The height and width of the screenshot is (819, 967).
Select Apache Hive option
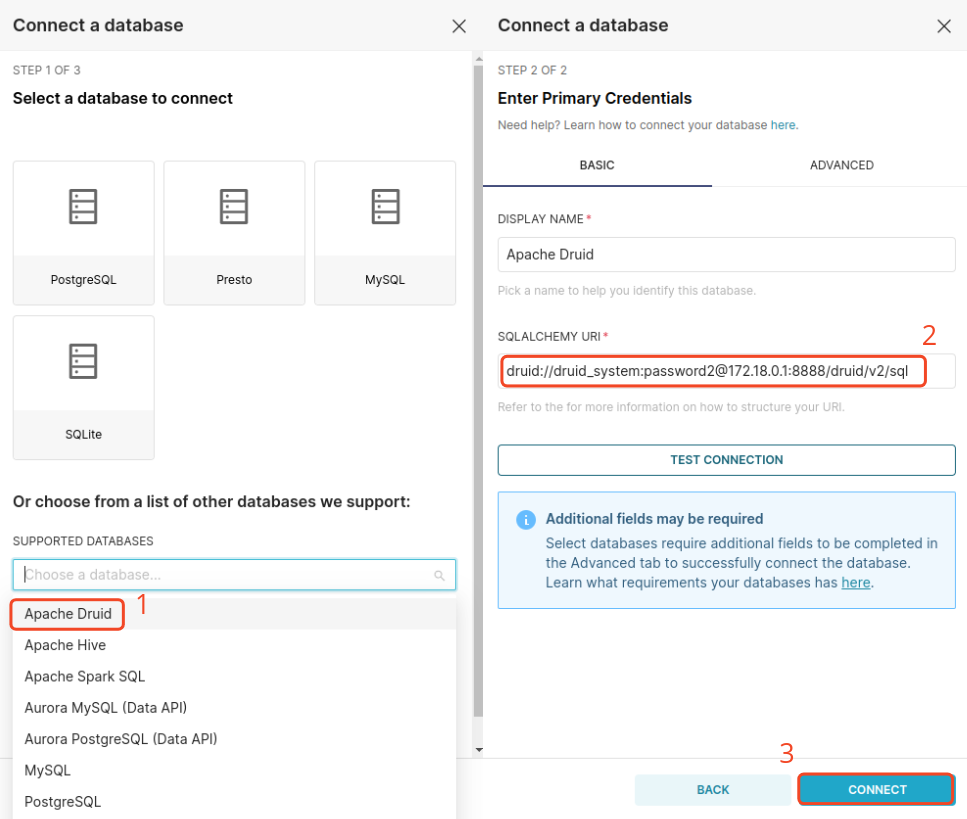click(x=65, y=645)
